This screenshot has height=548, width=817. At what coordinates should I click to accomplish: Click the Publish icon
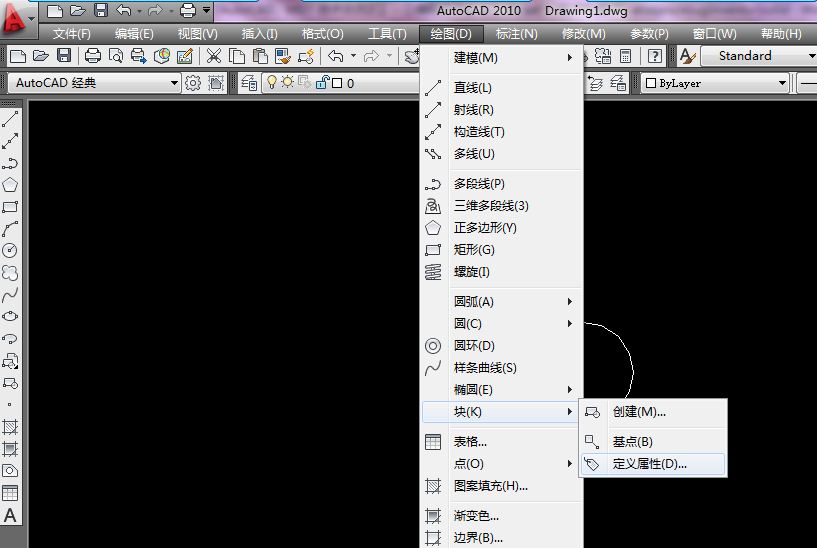[139, 55]
